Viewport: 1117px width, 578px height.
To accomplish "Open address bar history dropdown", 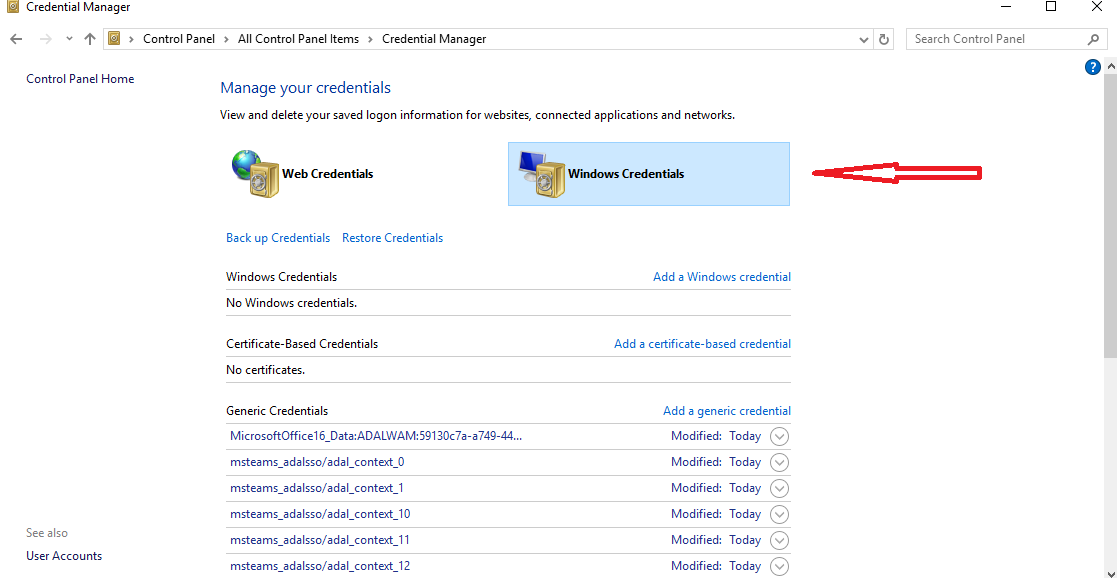I will [864, 39].
